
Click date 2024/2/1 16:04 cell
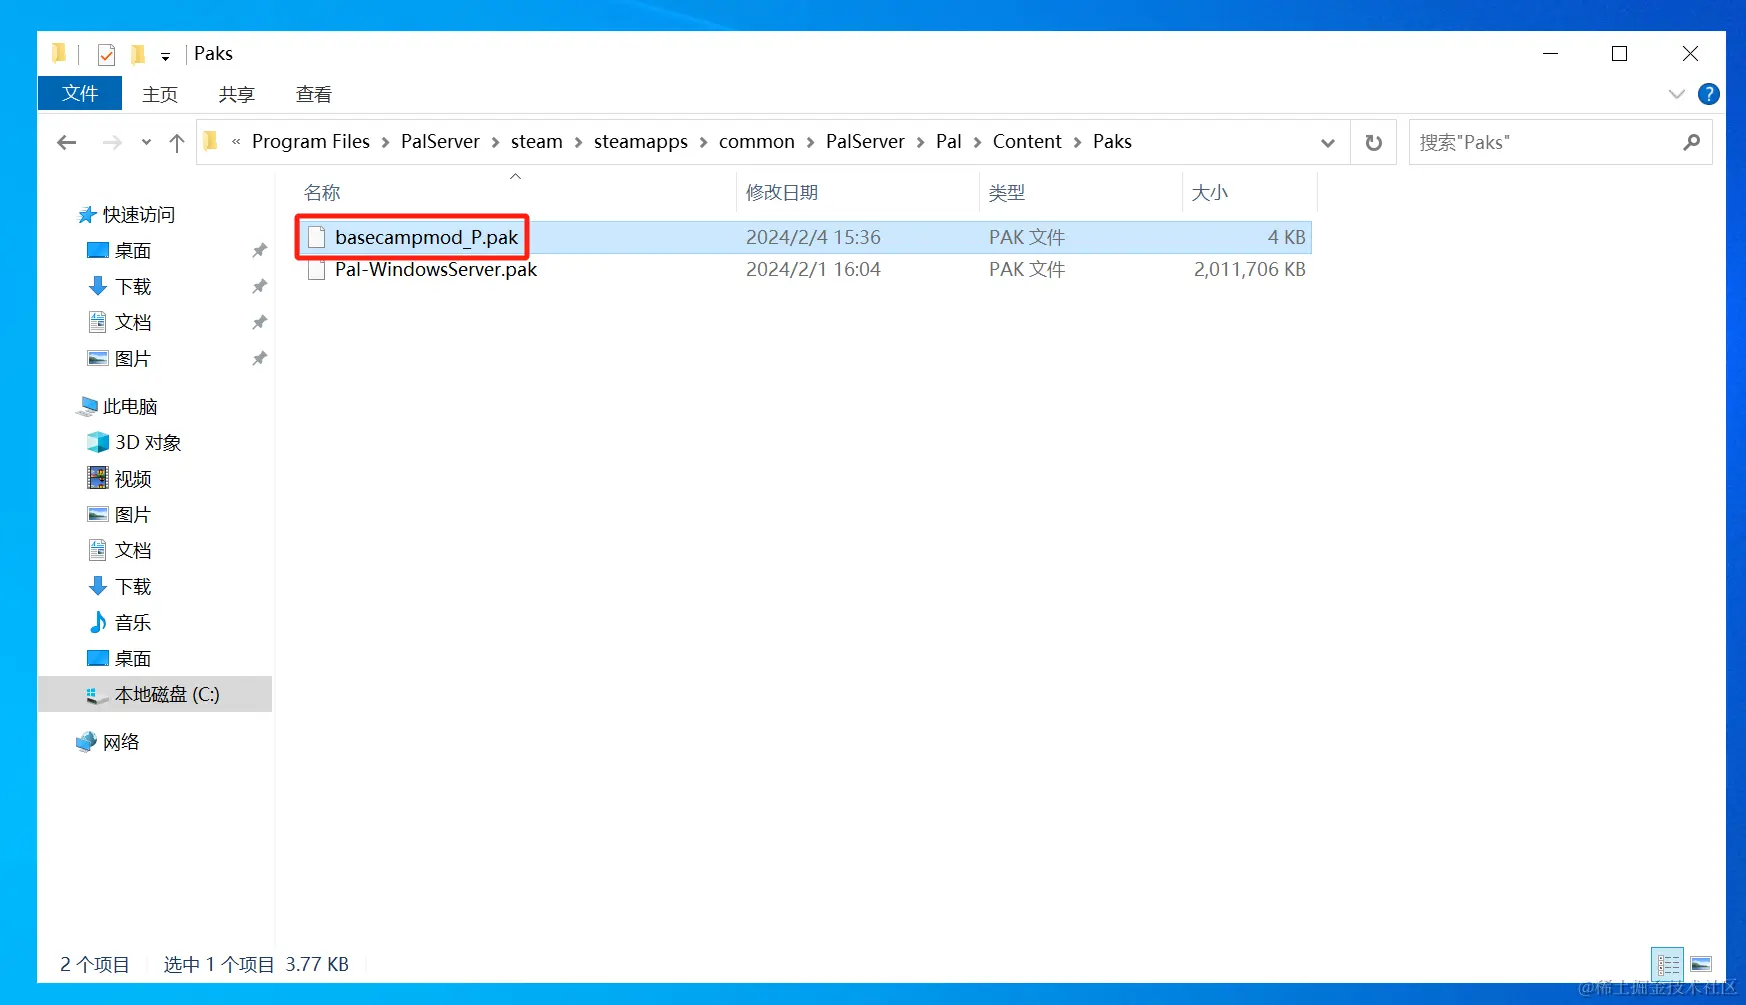(x=813, y=269)
